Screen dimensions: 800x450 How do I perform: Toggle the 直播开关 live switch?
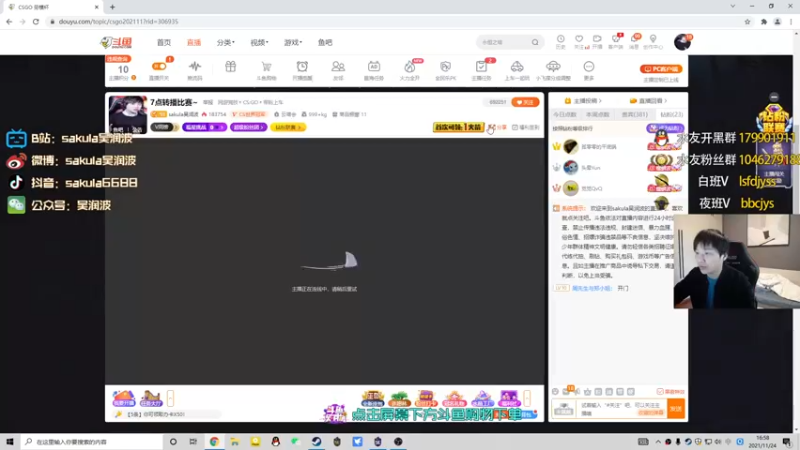159,66
